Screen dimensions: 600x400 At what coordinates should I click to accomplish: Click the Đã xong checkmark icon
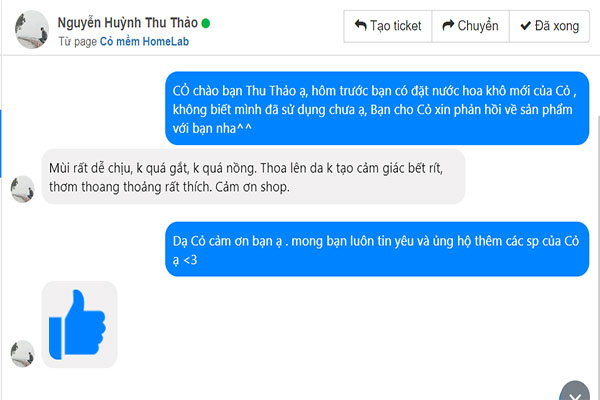[525, 26]
